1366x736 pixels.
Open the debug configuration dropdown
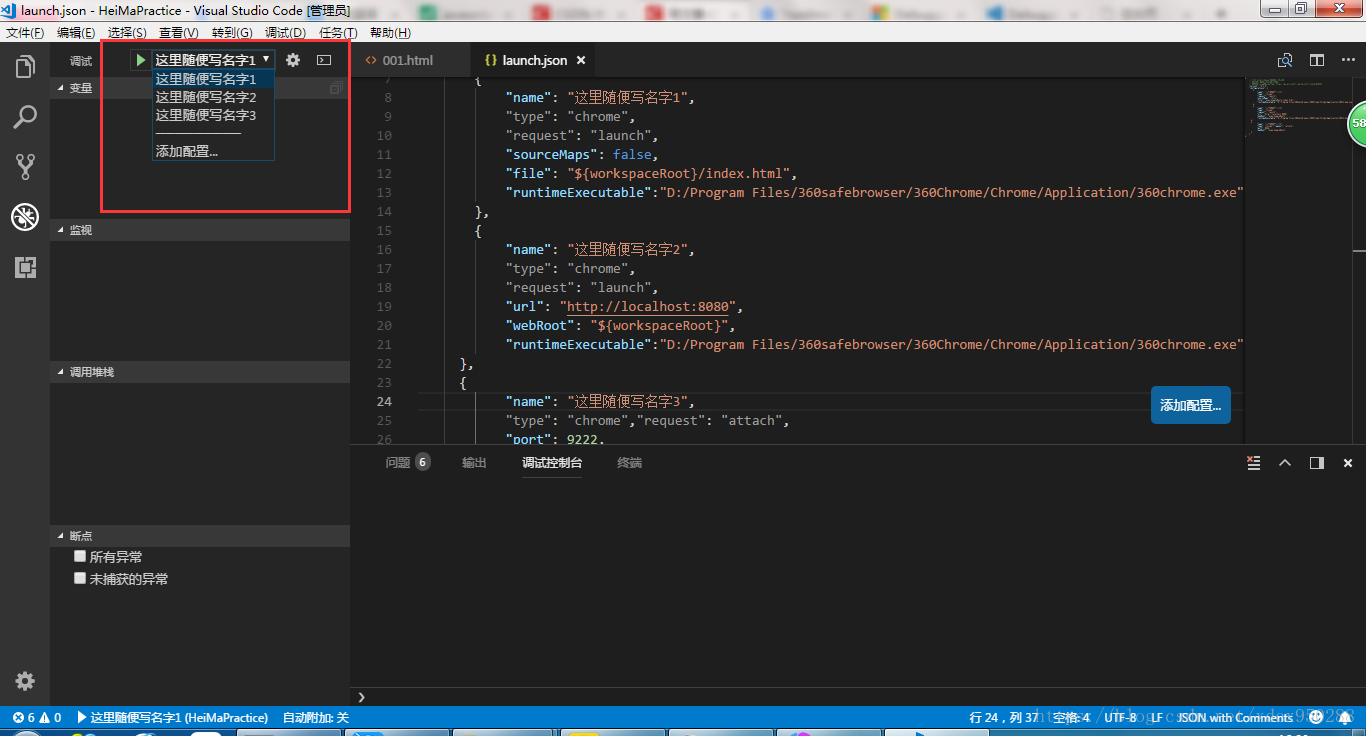tap(213, 60)
